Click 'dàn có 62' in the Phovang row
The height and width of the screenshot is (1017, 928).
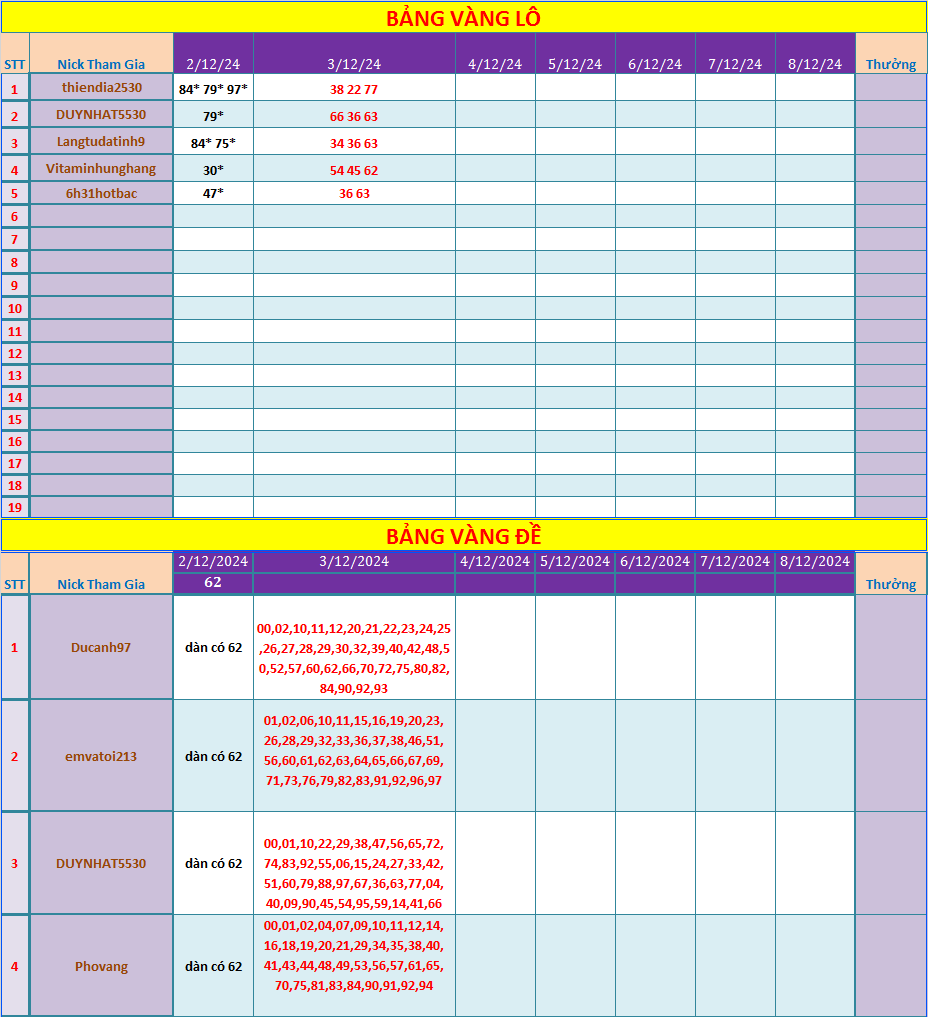click(213, 966)
